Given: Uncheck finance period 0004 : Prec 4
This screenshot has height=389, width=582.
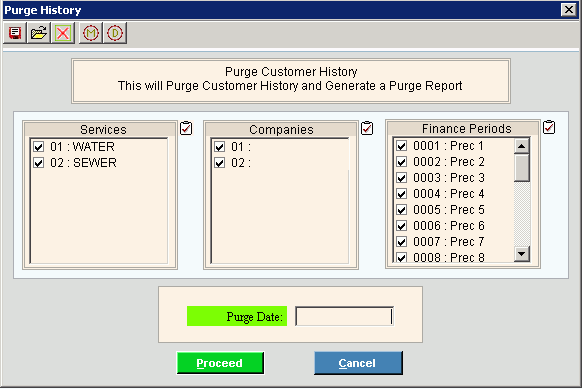Looking at the screenshot, I should [402, 193].
